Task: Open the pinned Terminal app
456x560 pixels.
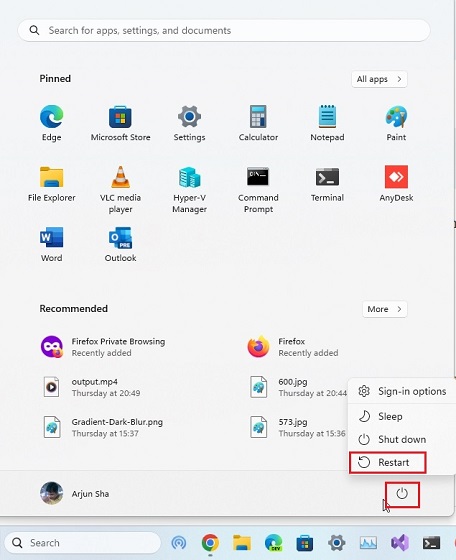Action: pos(327,184)
